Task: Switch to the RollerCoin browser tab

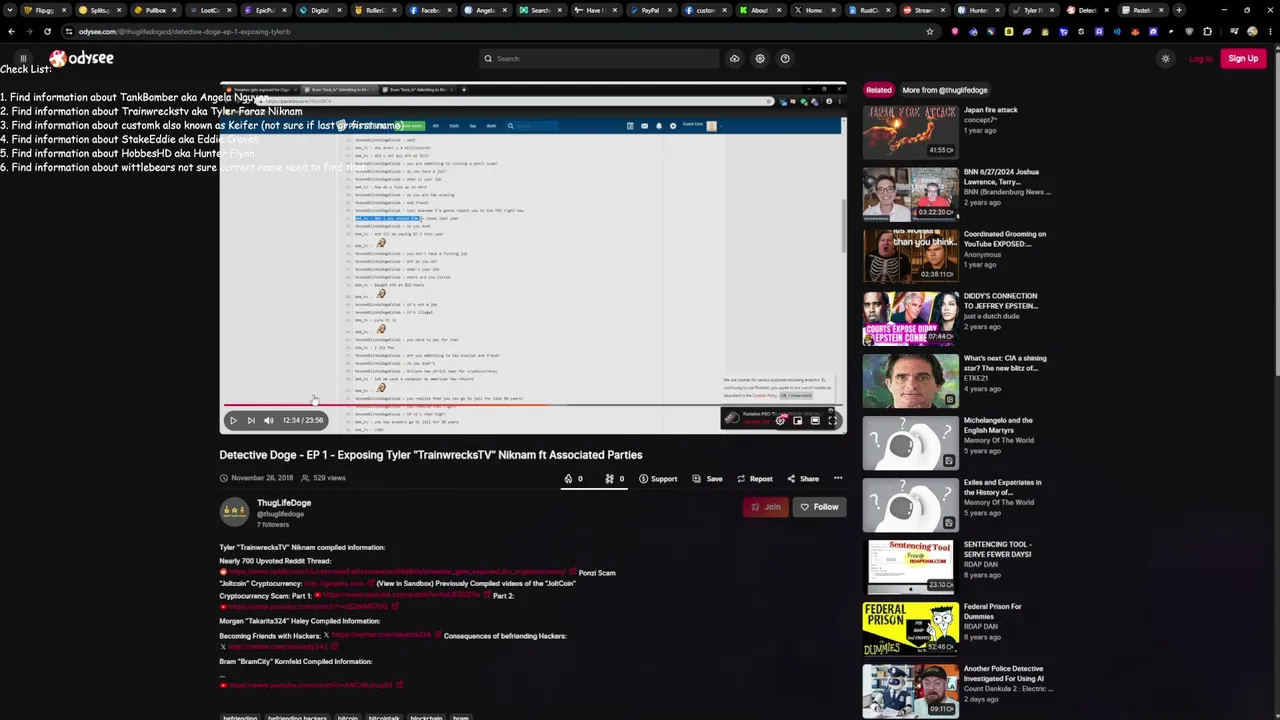Action: coord(373,10)
